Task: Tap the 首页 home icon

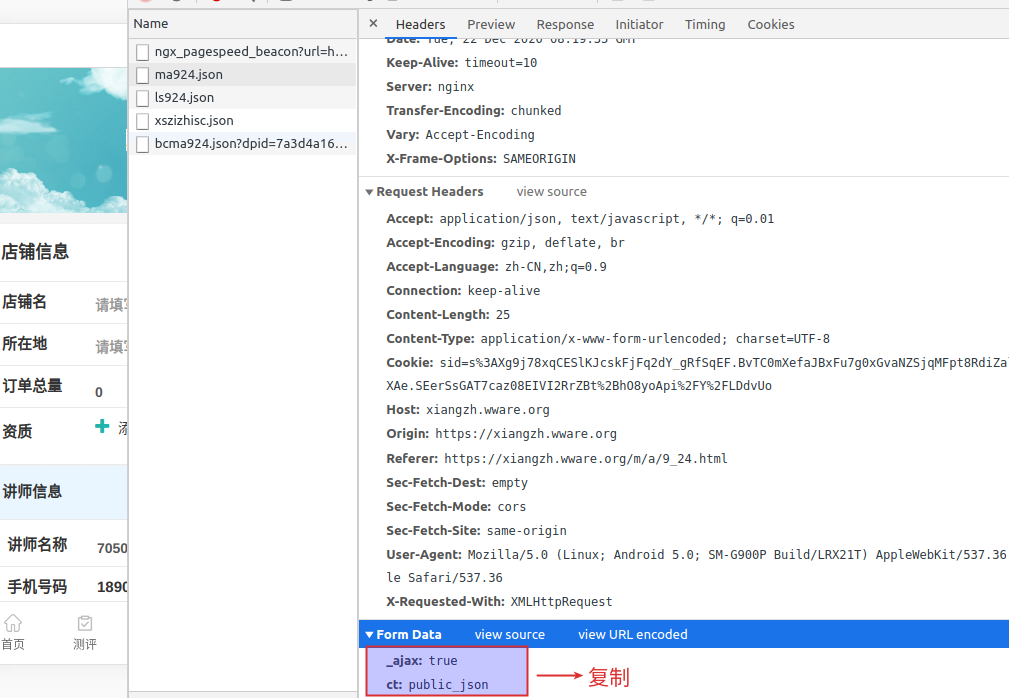Action: 13,623
